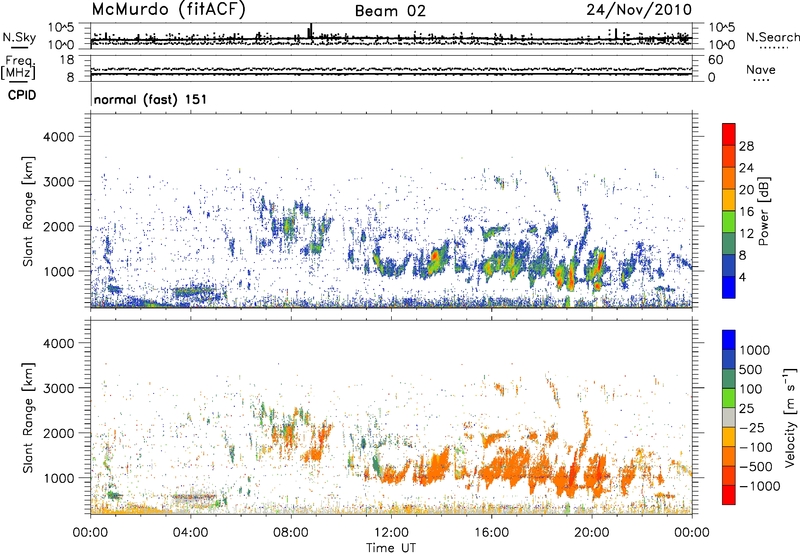This screenshot has width=800, height=554.
Task: Click the 04:00 time axis tick label
Action: (x=191, y=533)
